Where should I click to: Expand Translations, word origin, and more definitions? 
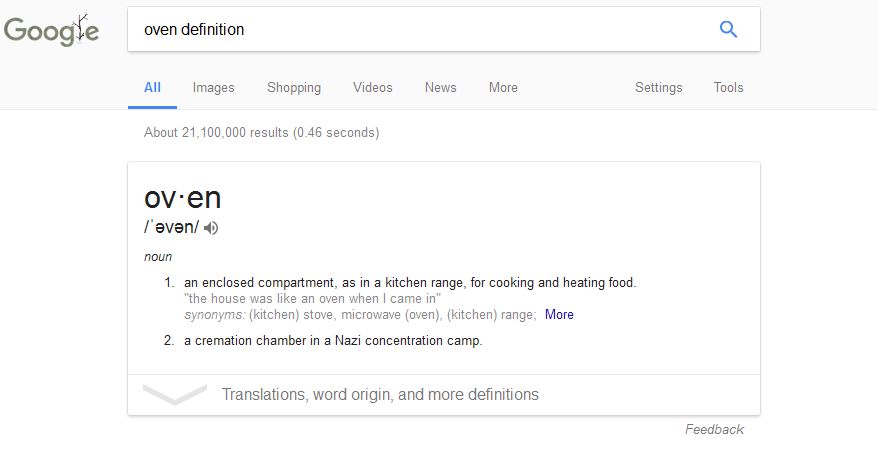[x=380, y=394]
